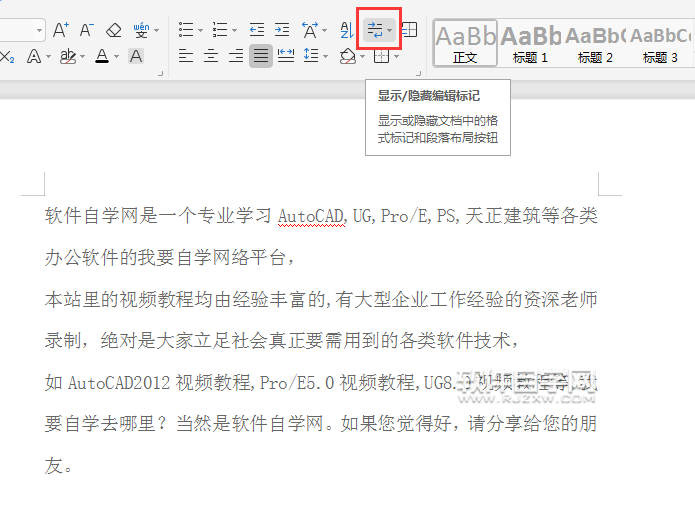Open the borders dropdown arrow
The image size is (695, 523).
[396, 57]
